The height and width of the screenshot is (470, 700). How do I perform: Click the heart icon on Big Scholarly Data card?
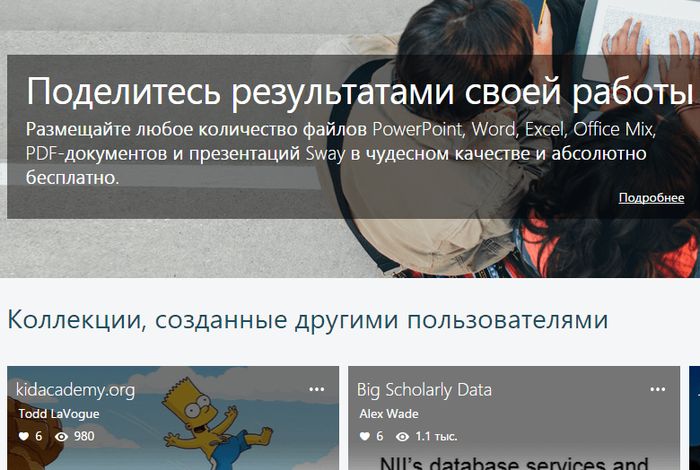[365, 437]
